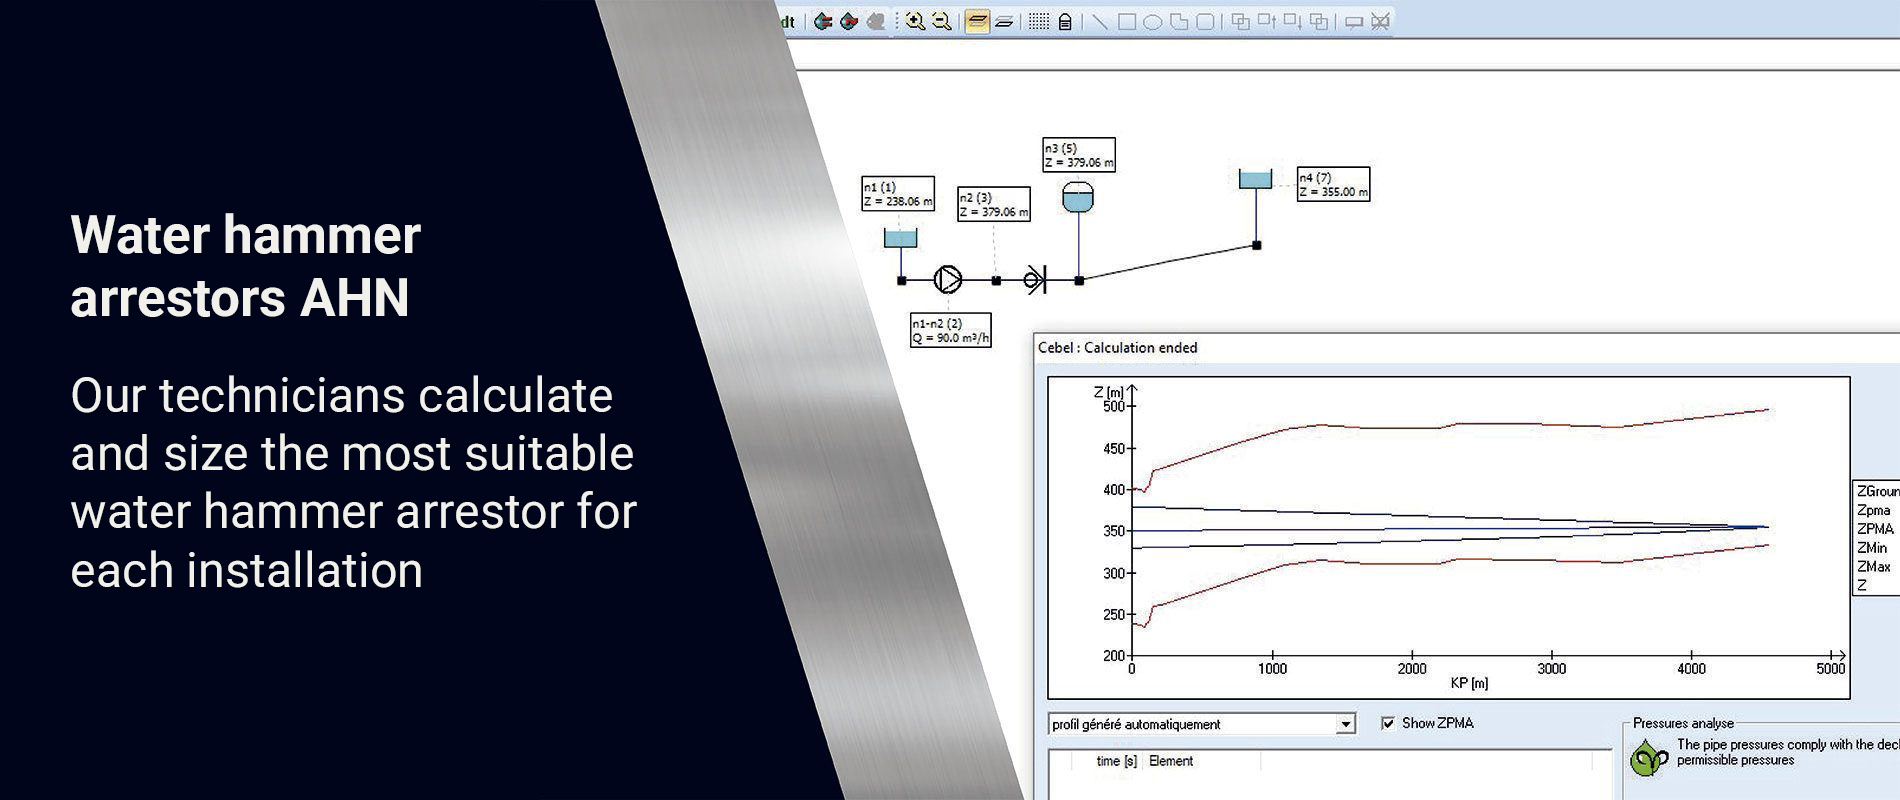1900x800 pixels.
Task: Select the rectangle shape tool
Action: (x=1127, y=21)
